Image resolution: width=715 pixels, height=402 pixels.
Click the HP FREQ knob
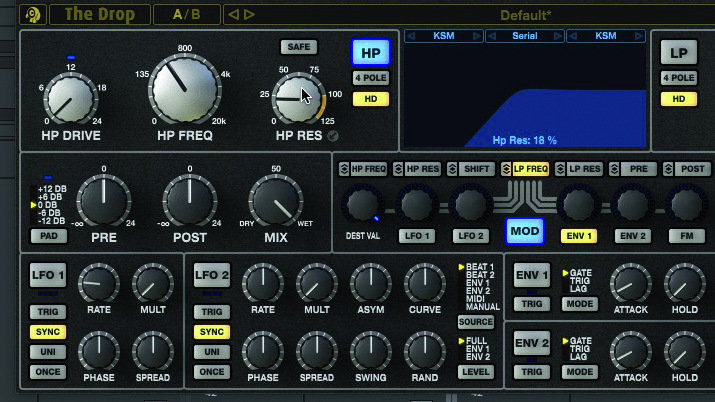tap(185, 88)
